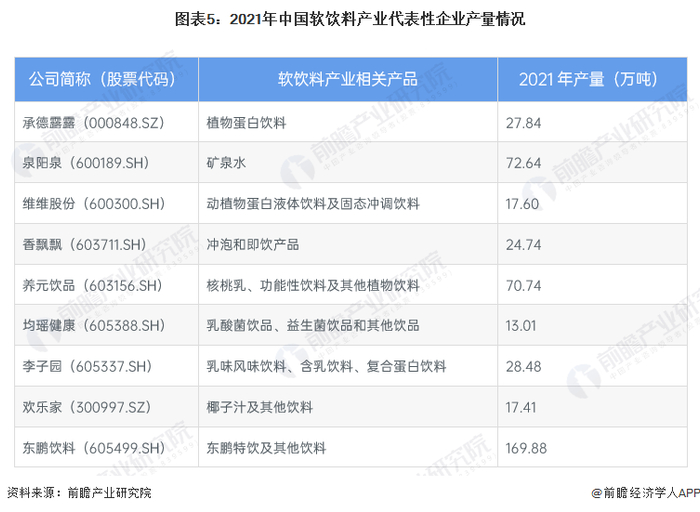Click the credit @前瞻经济学人APP

646,493
